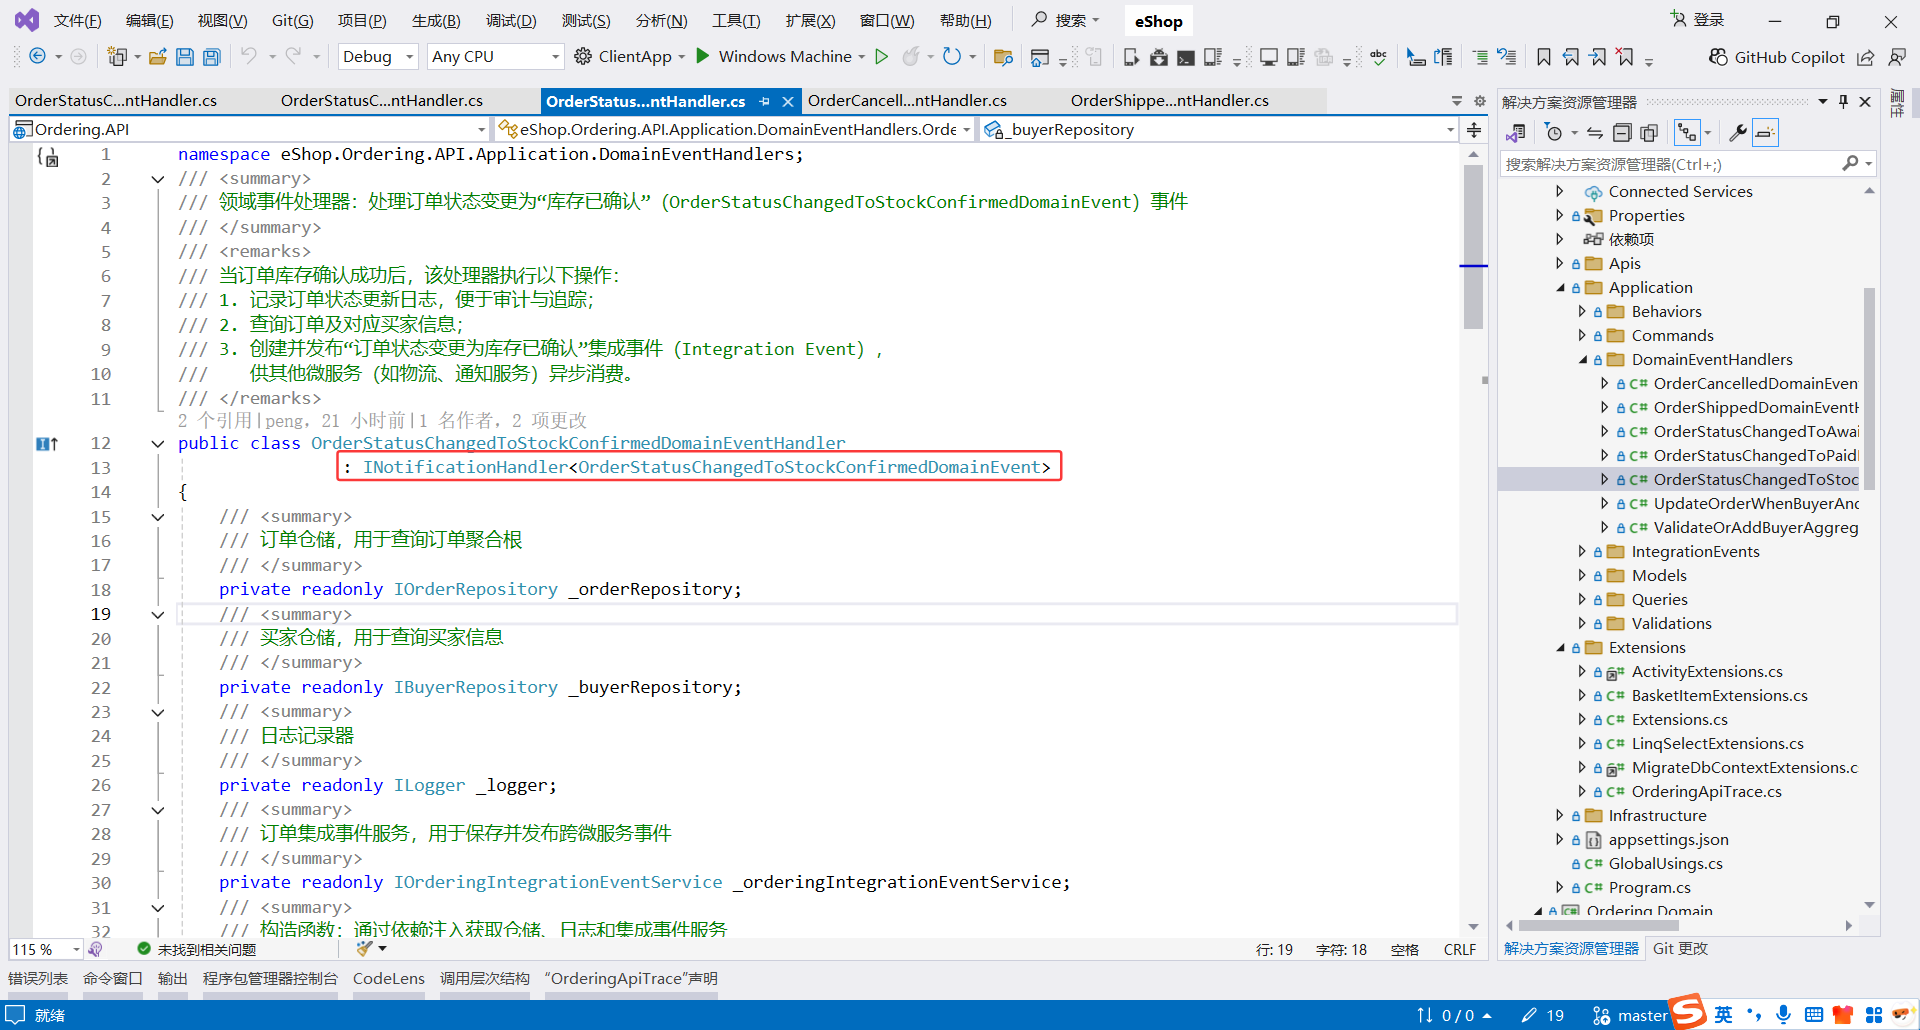Select the appsettings.json file in the tree

(x=1668, y=840)
